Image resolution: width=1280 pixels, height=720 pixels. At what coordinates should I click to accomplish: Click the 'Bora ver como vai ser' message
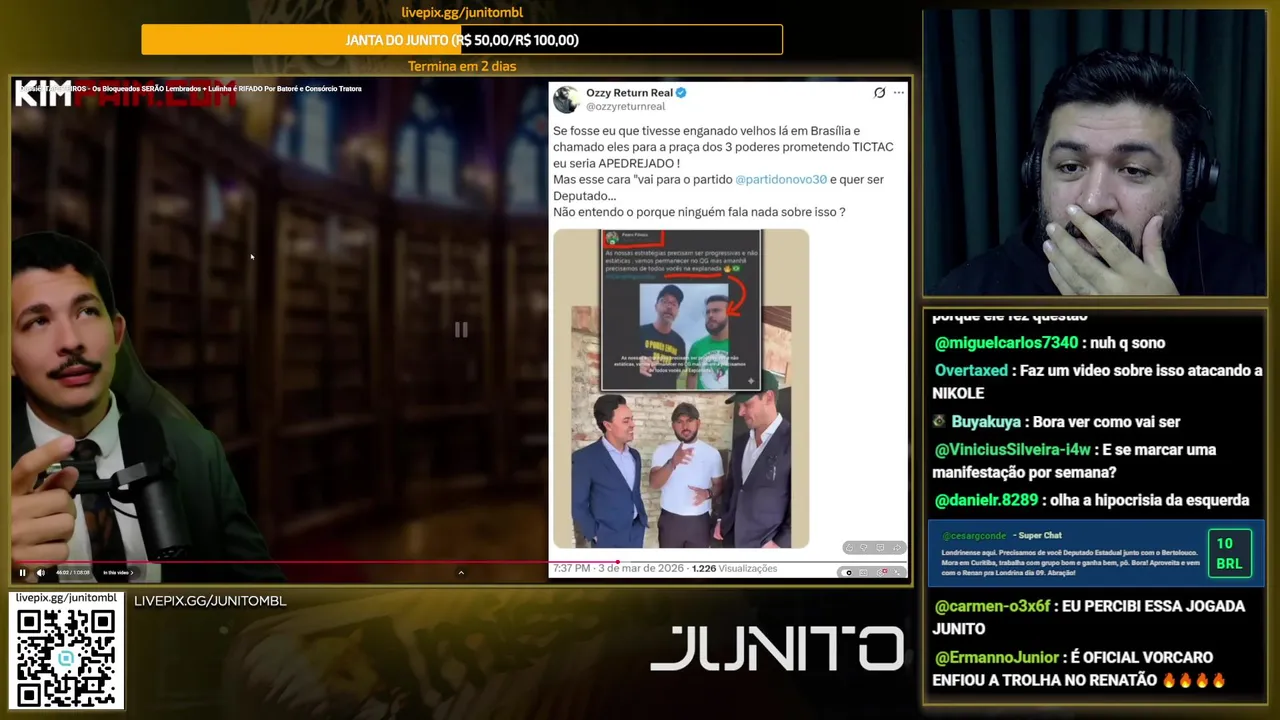[1108, 422]
